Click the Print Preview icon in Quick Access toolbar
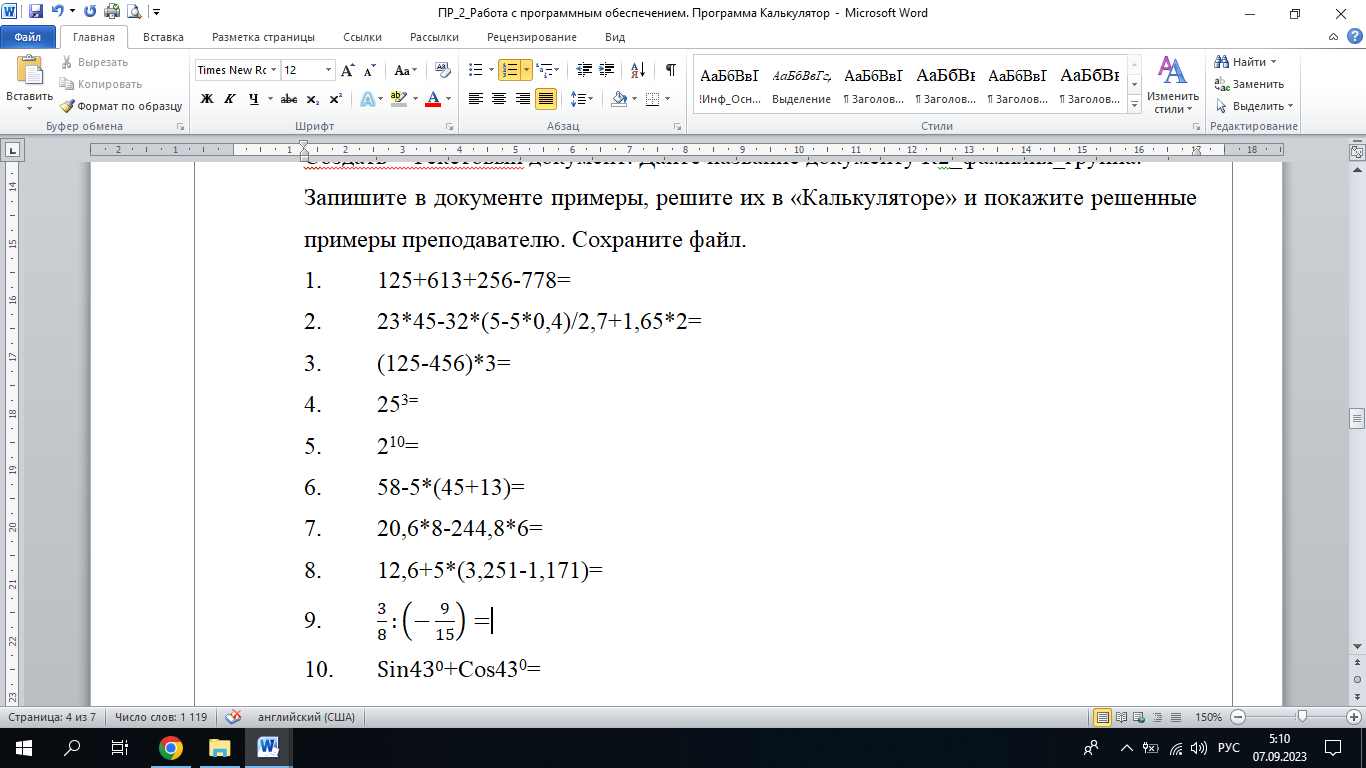 pyautogui.click(x=133, y=13)
